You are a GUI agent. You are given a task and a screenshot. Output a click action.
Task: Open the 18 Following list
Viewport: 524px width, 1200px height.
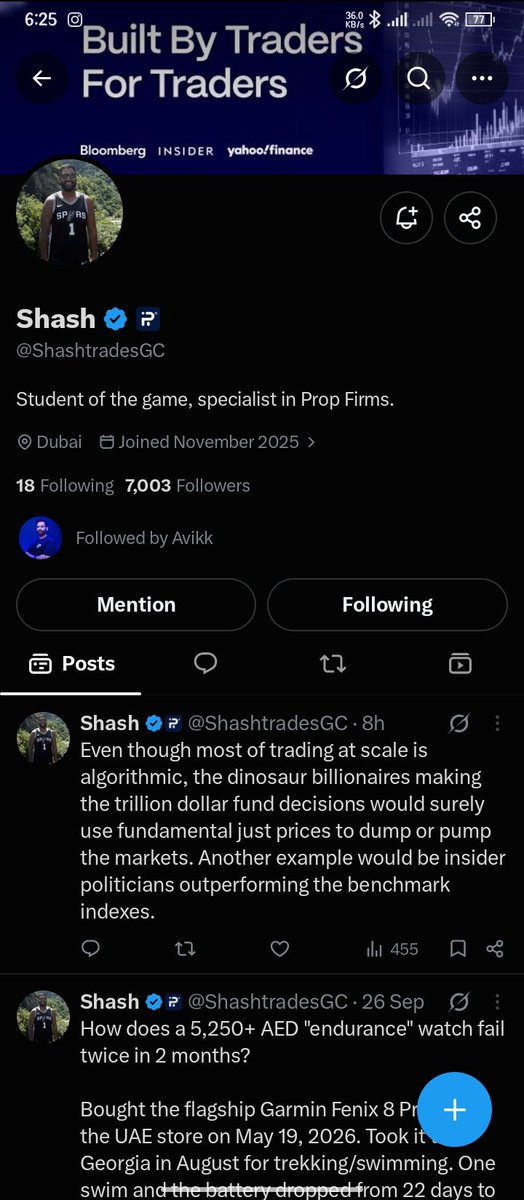[65, 486]
